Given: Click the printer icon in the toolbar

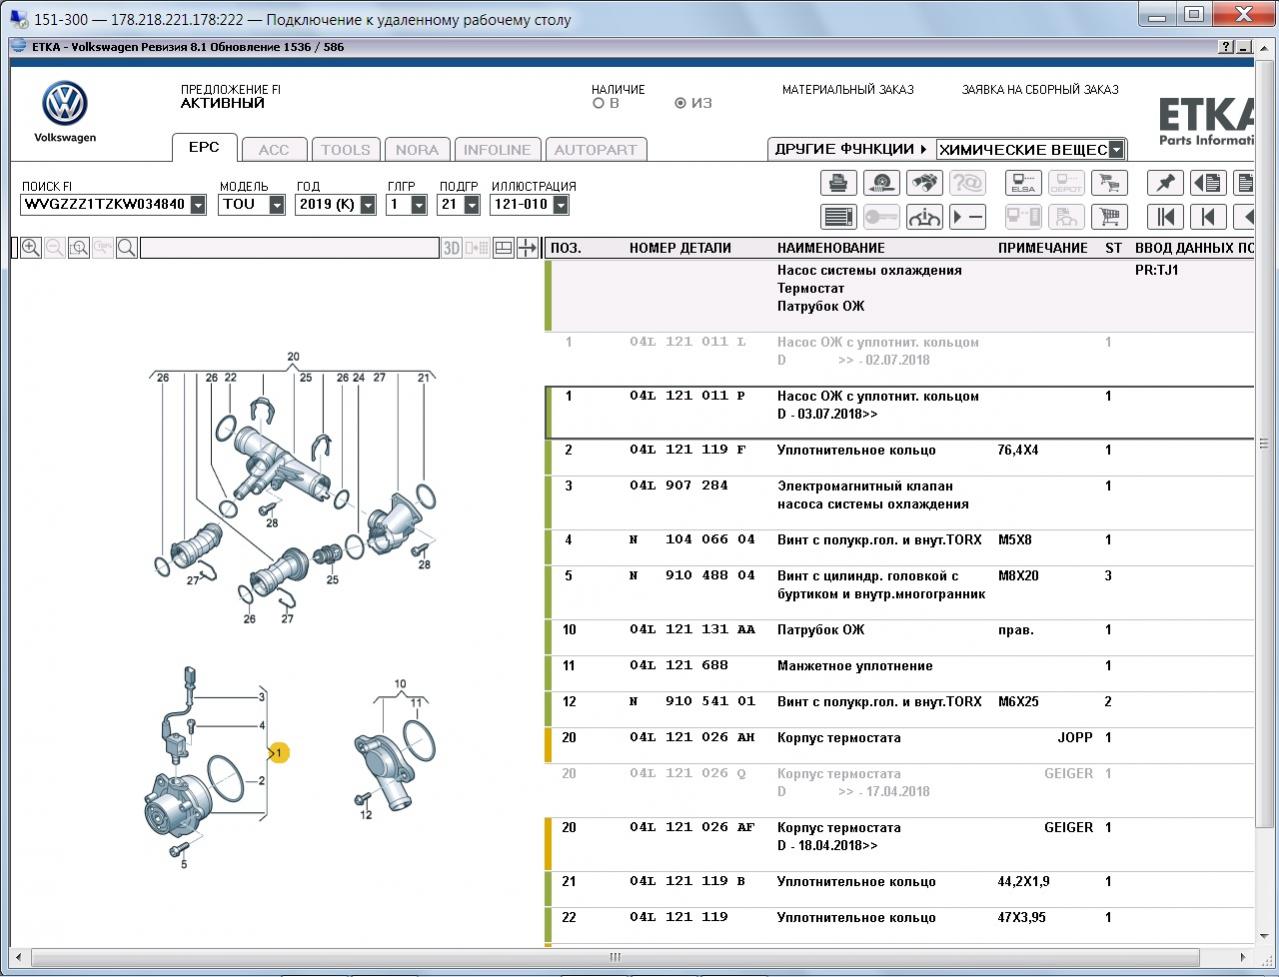Looking at the screenshot, I should coord(839,183).
